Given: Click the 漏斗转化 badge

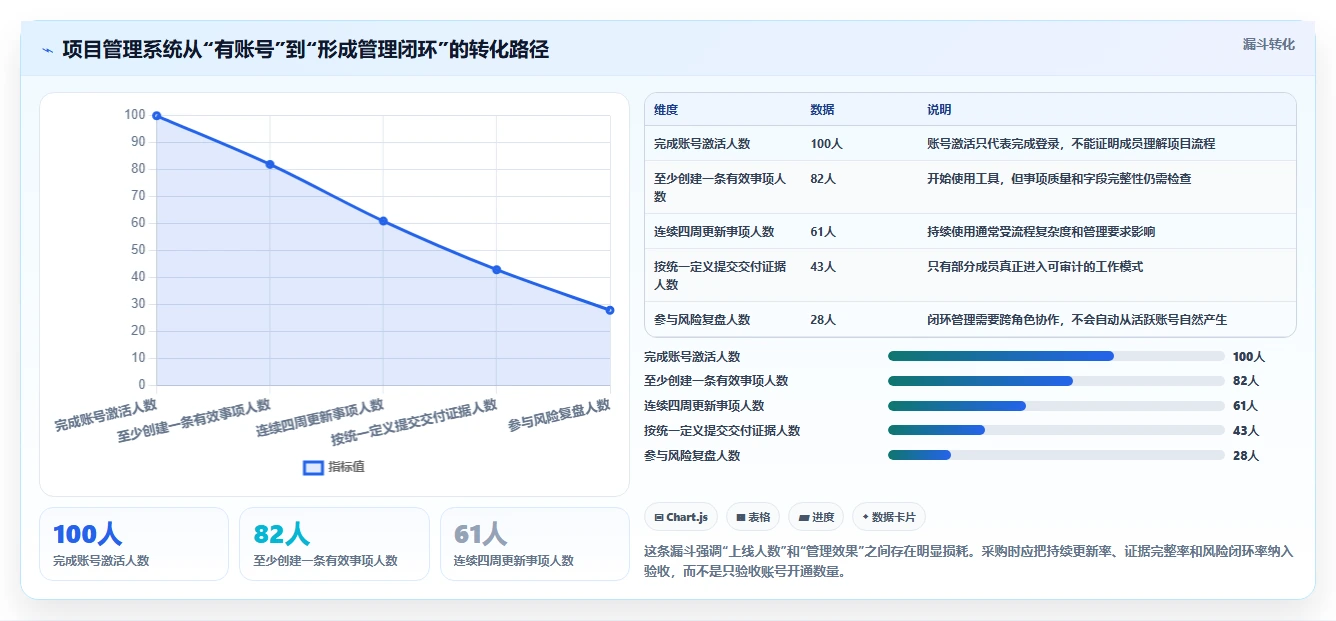Looking at the screenshot, I should (x=1268, y=45).
